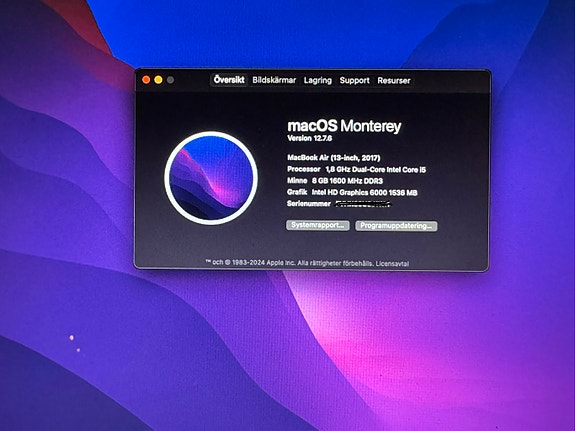Click the greyed-out zoom window button
Viewport: 575px width, 431px height.
click(171, 80)
